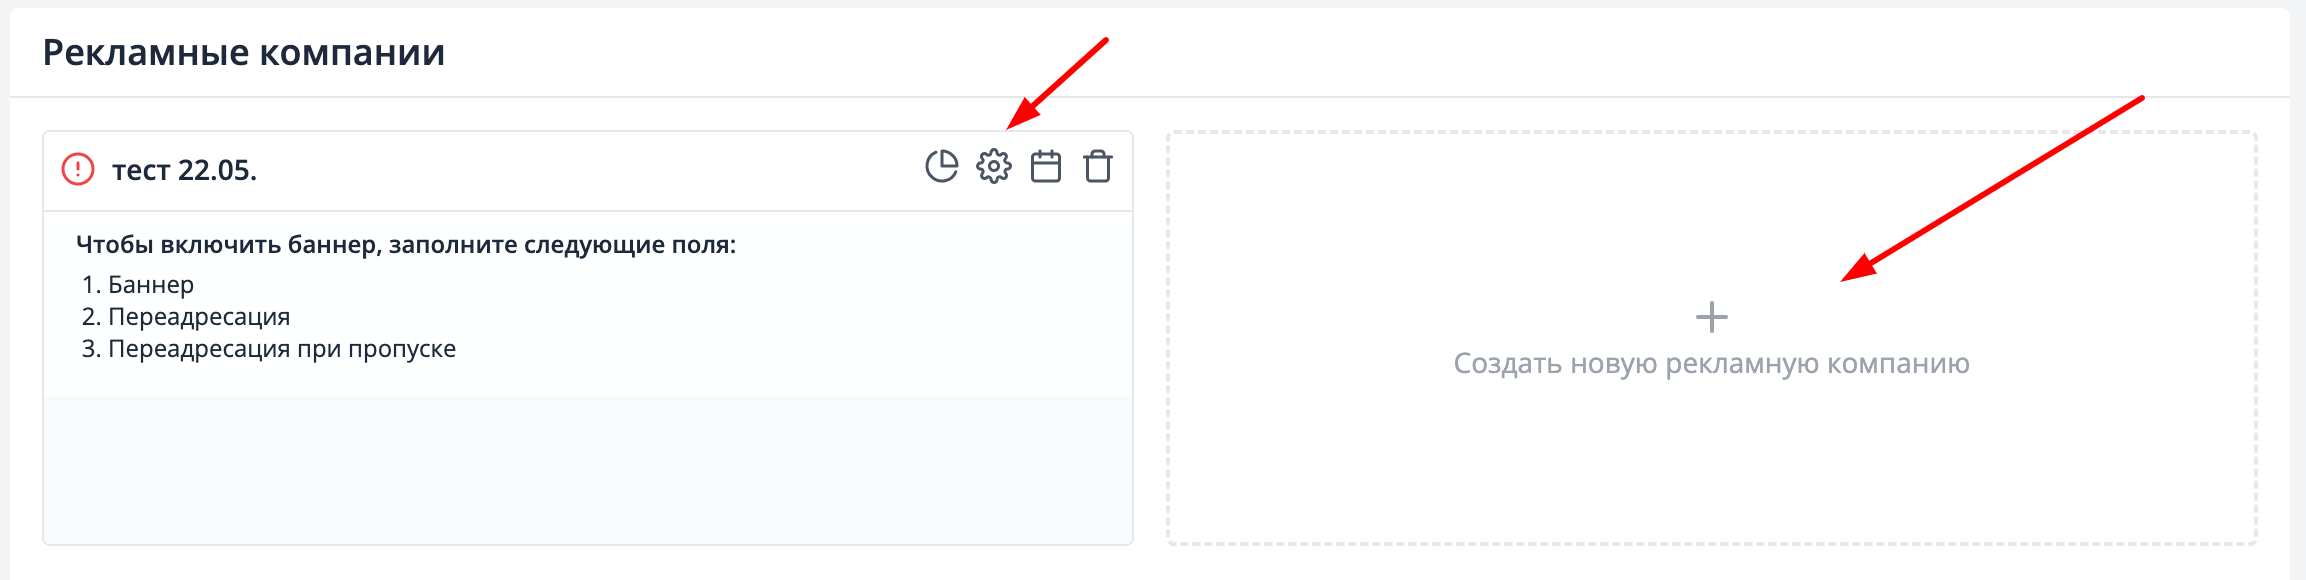Image resolution: width=2306 pixels, height=580 pixels.
Task: Select the campaign title "тест 22.05."
Action: click(184, 170)
